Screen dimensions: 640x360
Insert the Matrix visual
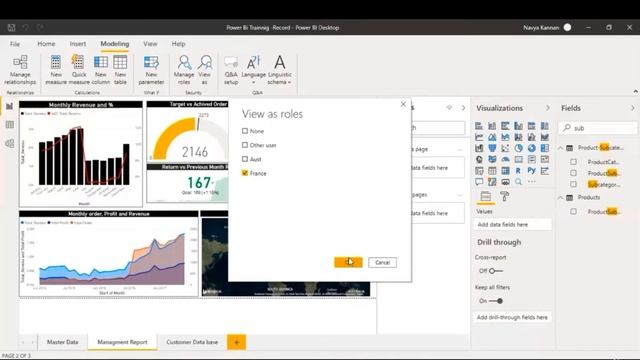tap(505, 171)
